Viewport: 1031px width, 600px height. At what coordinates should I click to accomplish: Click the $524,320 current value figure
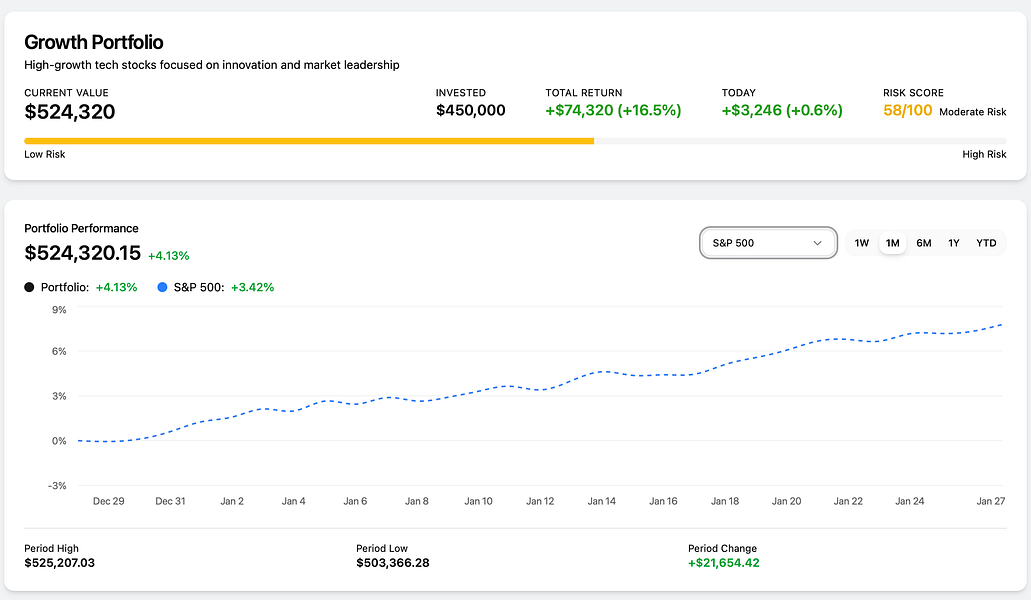pos(70,112)
